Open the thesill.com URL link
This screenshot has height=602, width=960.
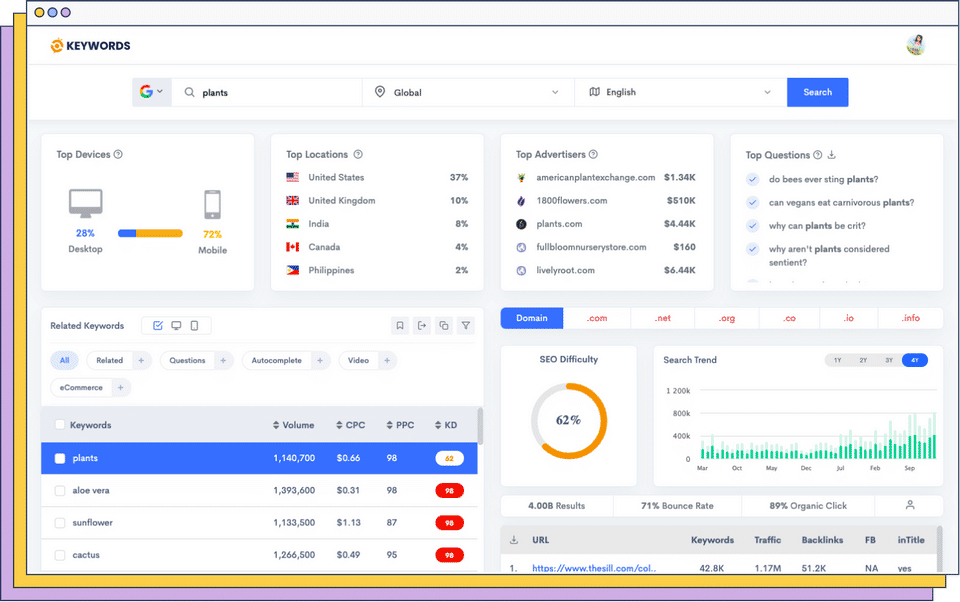pos(594,568)
